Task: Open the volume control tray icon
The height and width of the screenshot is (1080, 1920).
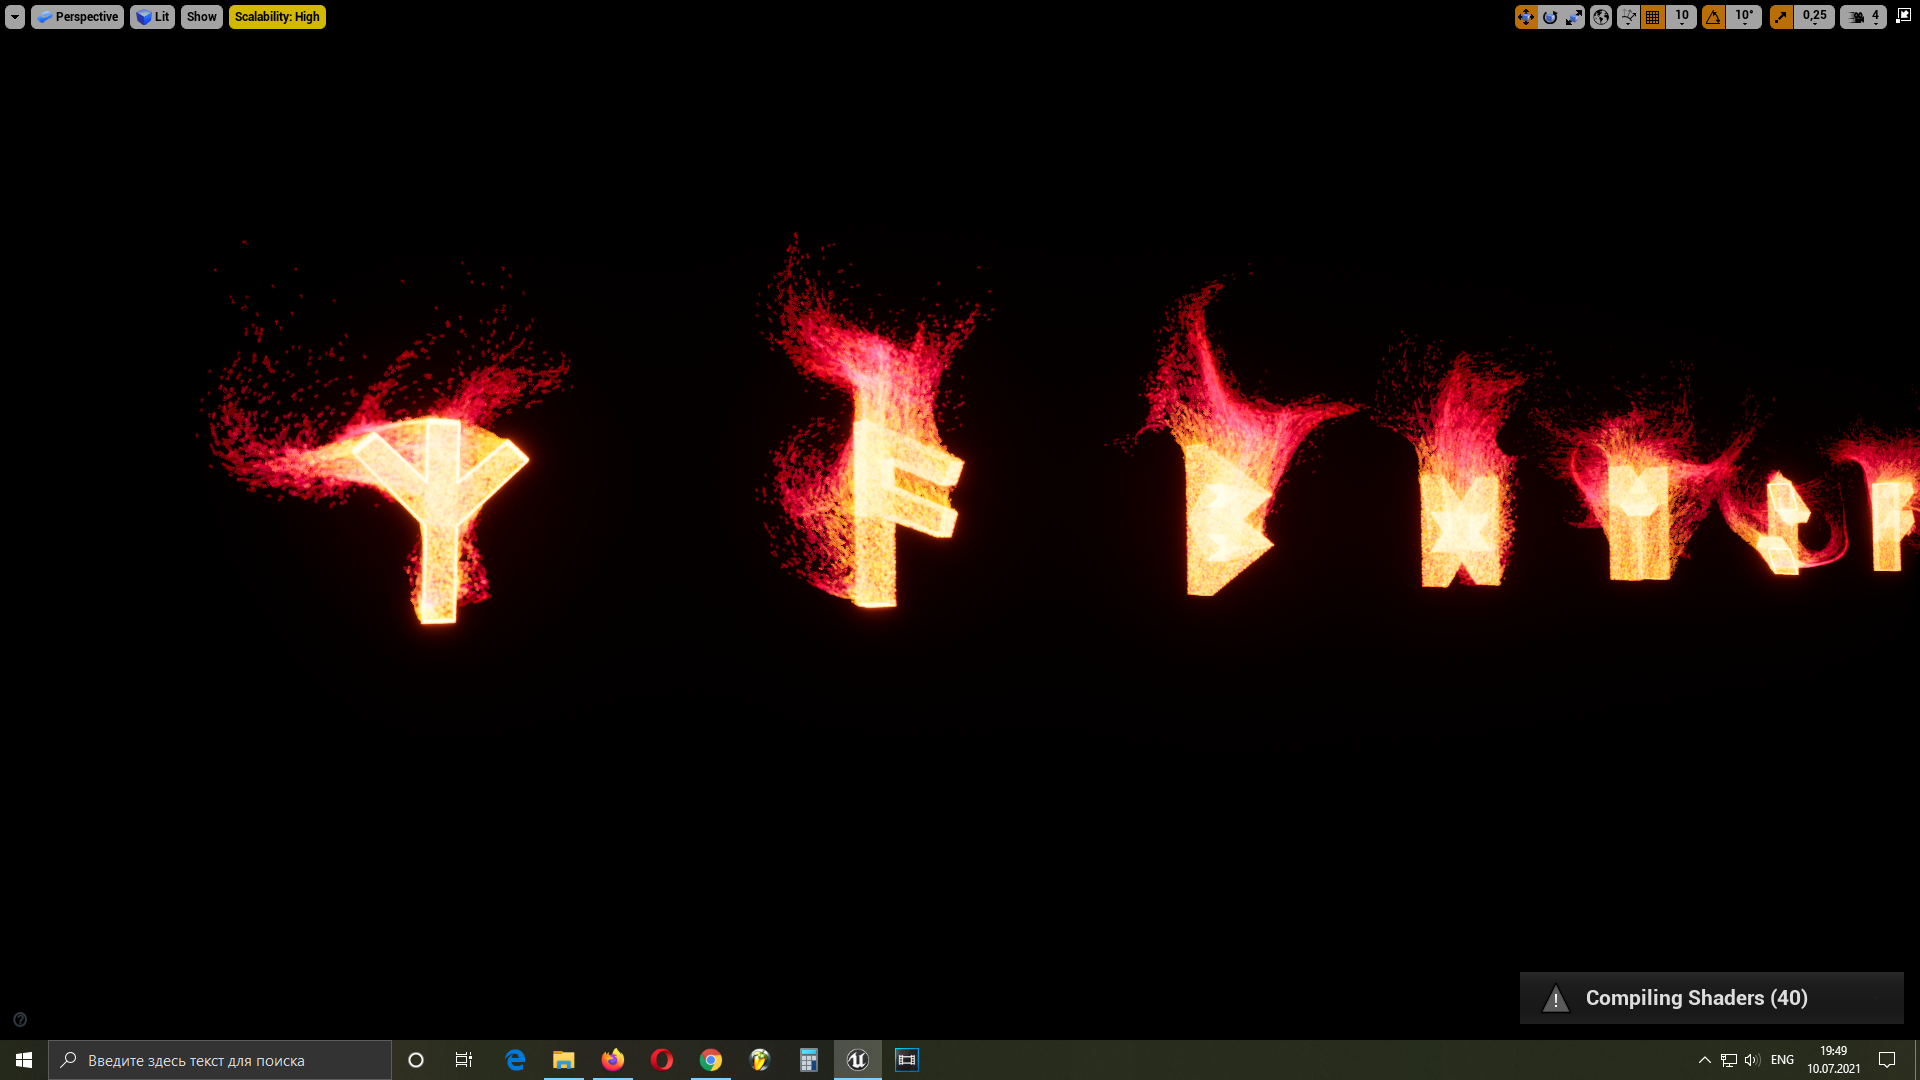Action: (x=1752, y=1060)
